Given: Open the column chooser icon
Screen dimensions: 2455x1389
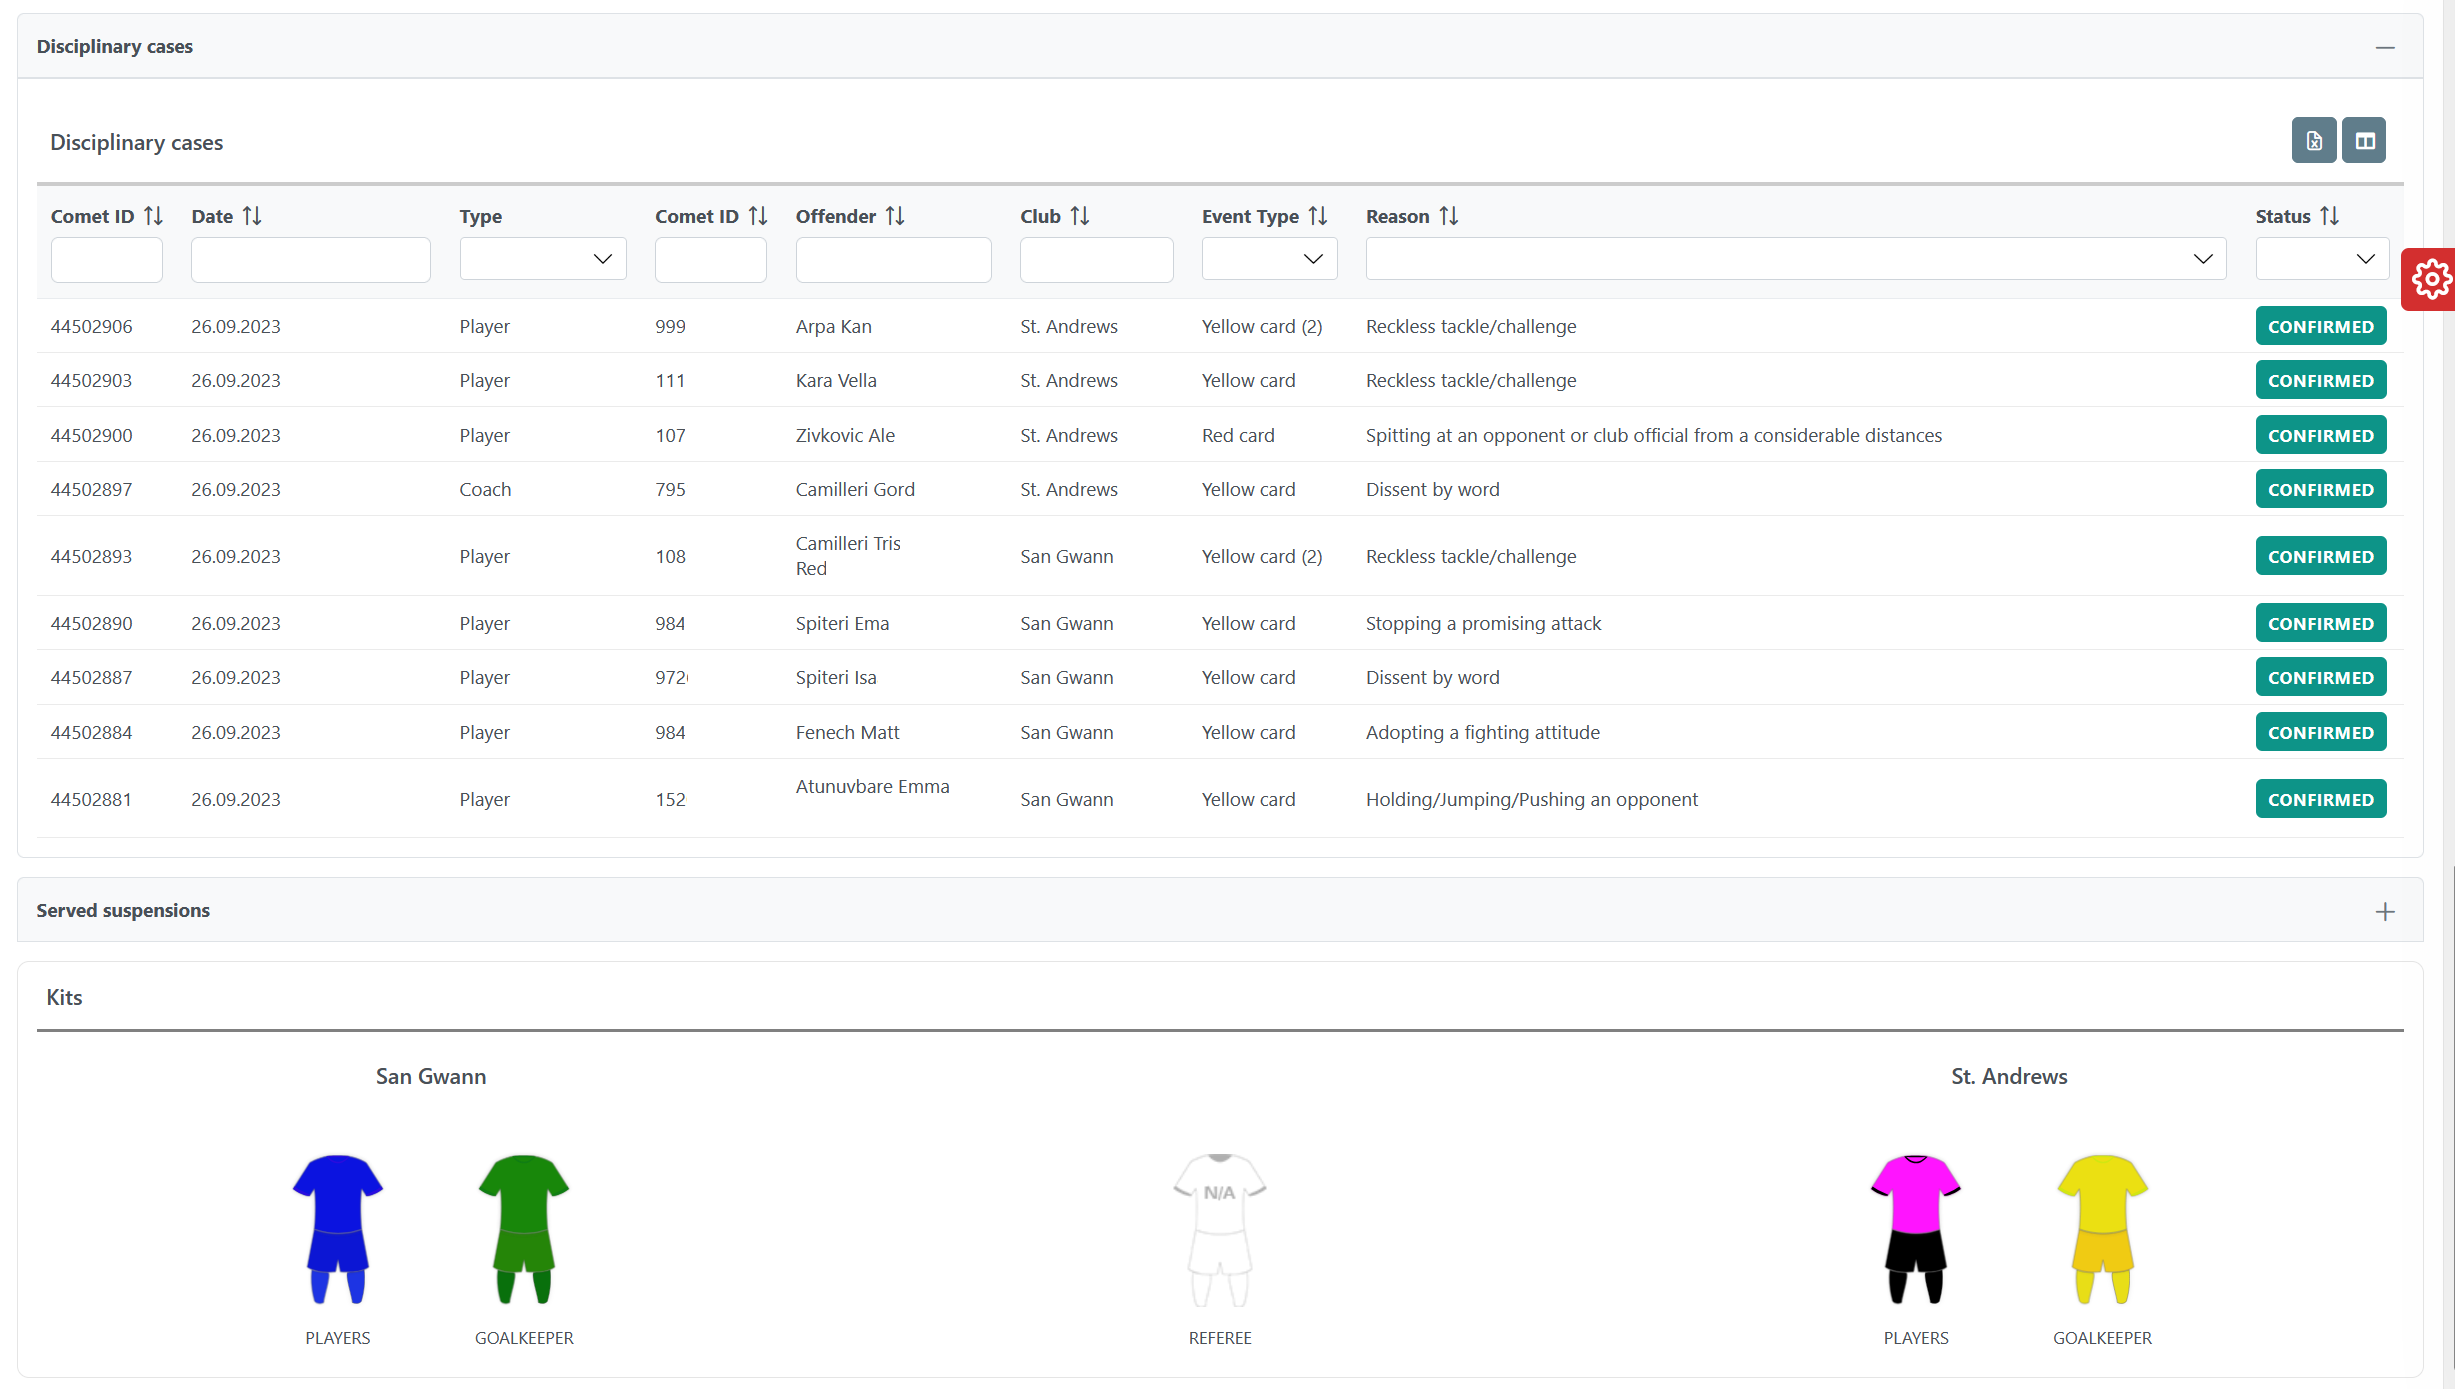Looking at the screenshot, I should (2364, 141).
